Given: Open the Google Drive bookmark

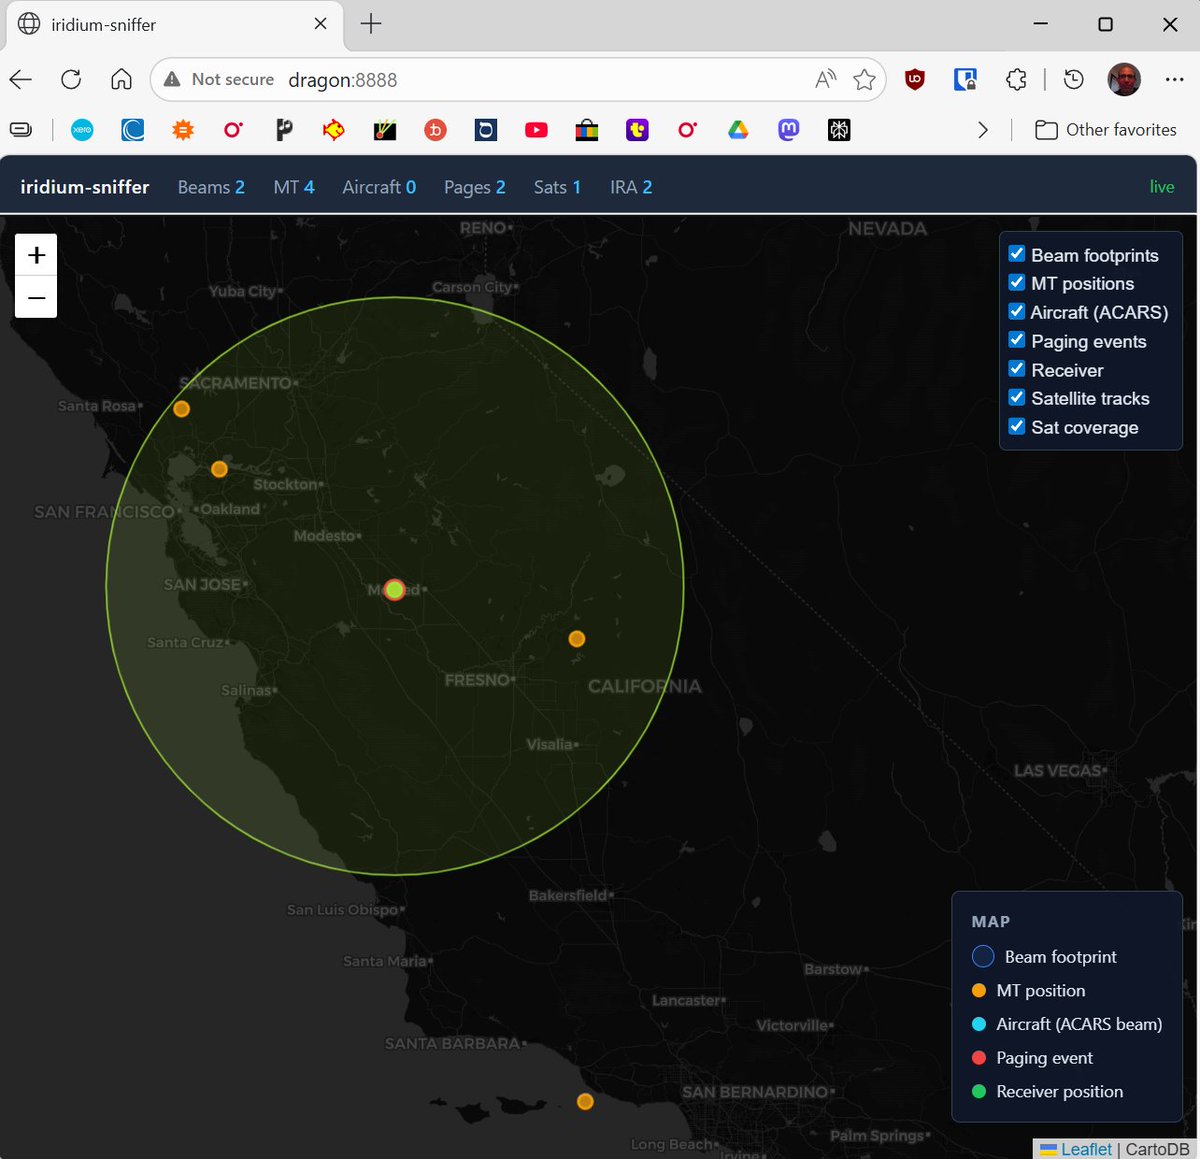Looking at the screenshot, I should pos(738,130).
